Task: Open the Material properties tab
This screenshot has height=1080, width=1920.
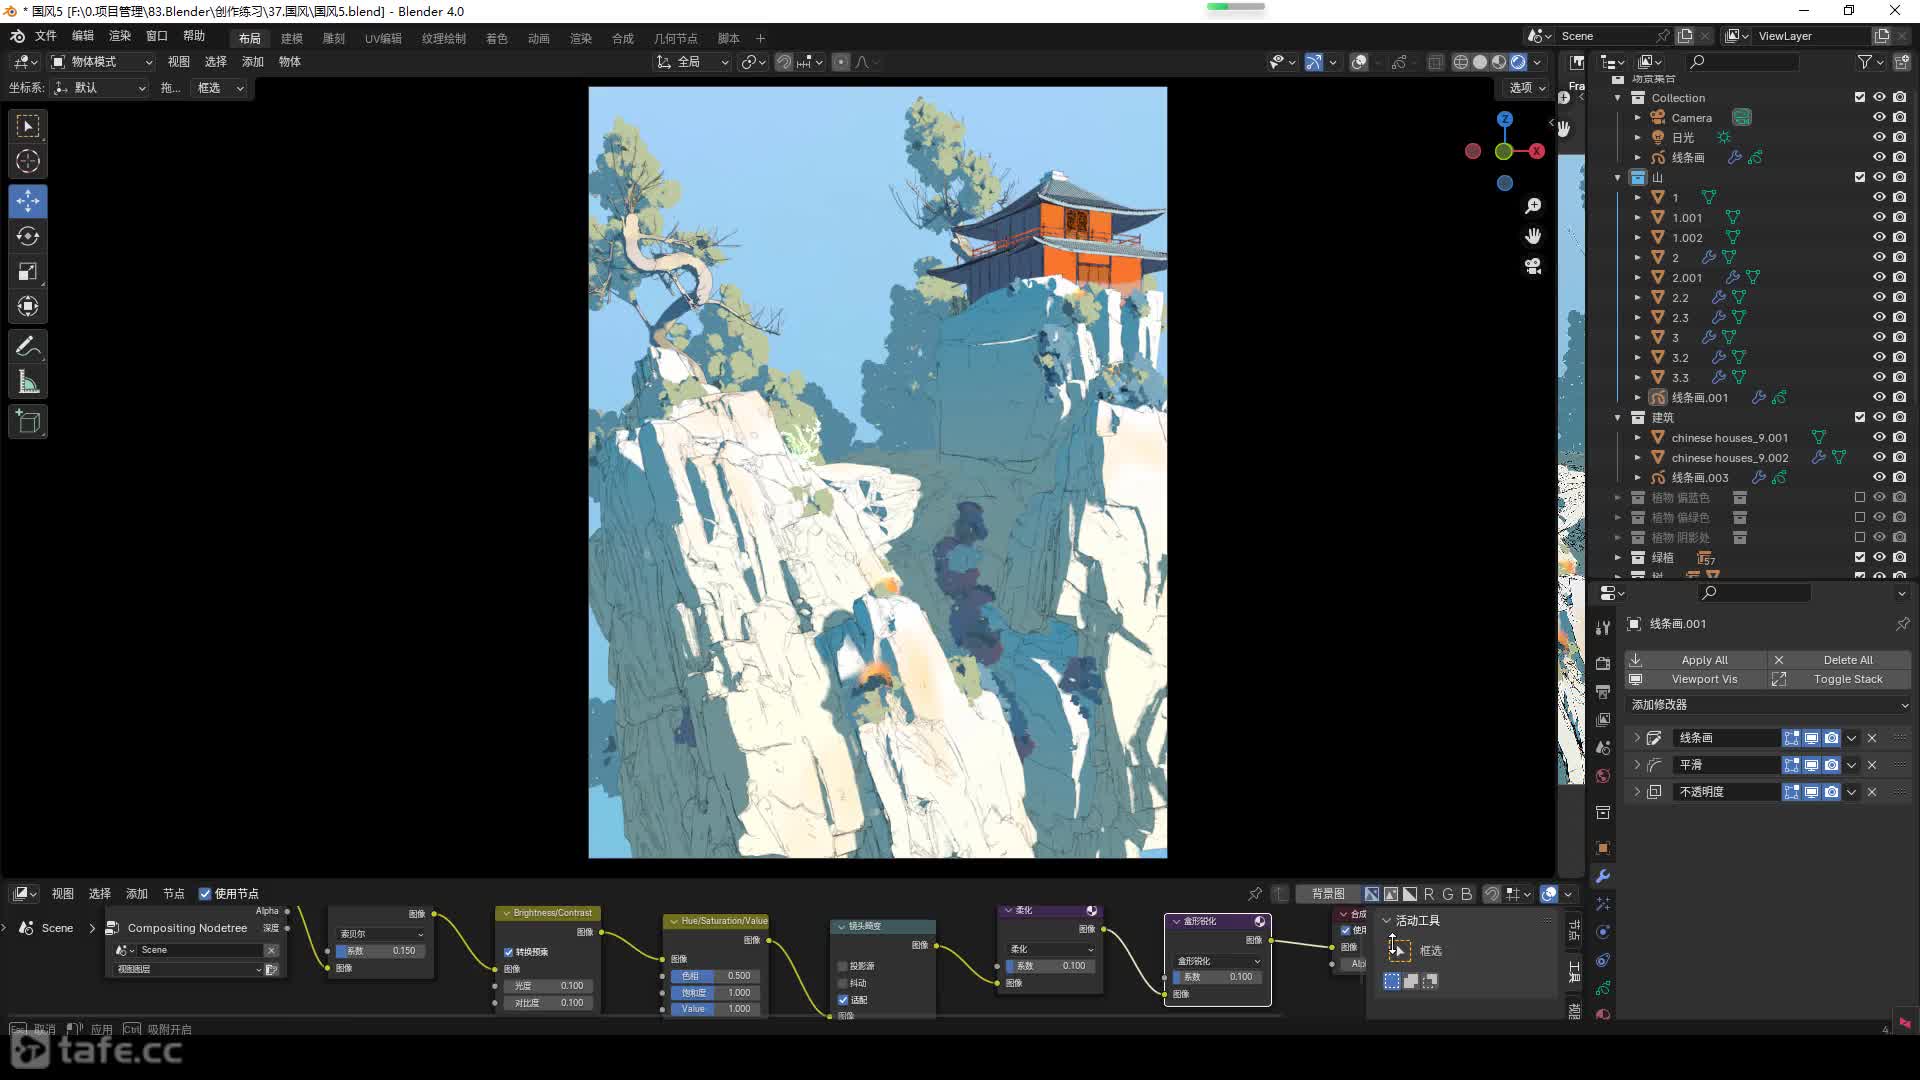Action: (1603, 1014)
